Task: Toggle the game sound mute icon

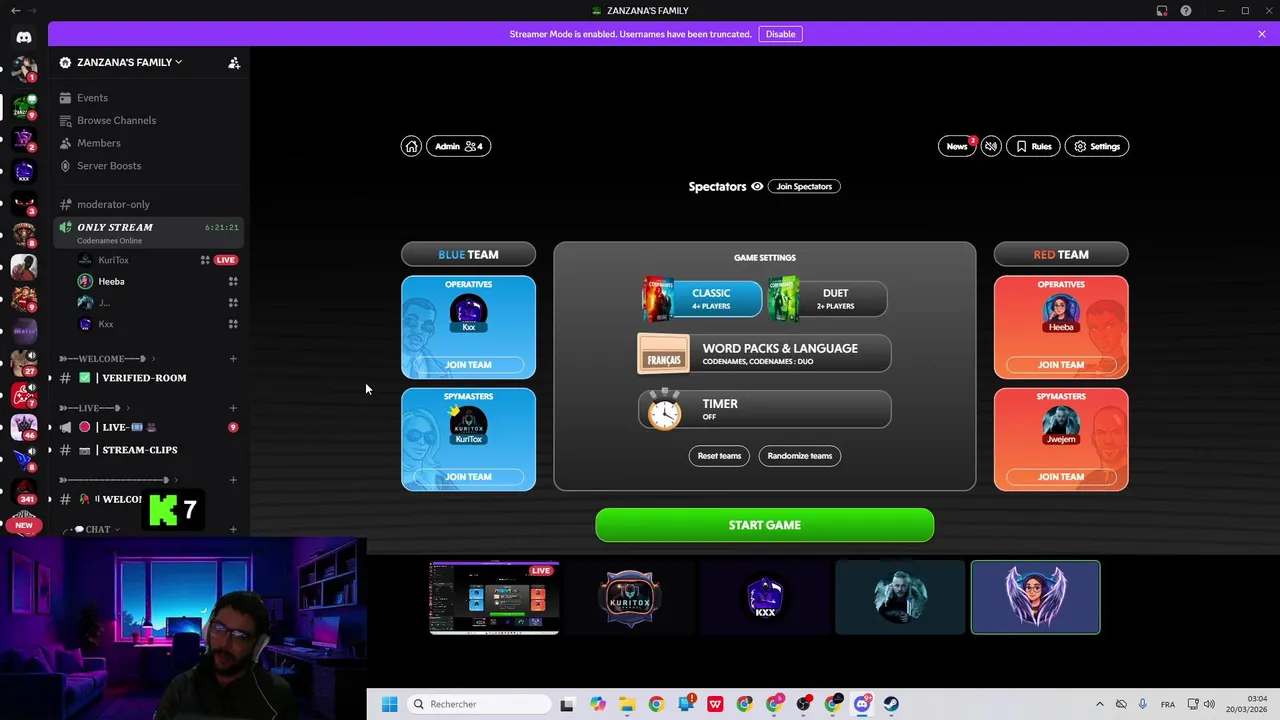Action: pyautogui.click(x=991, y=146)
